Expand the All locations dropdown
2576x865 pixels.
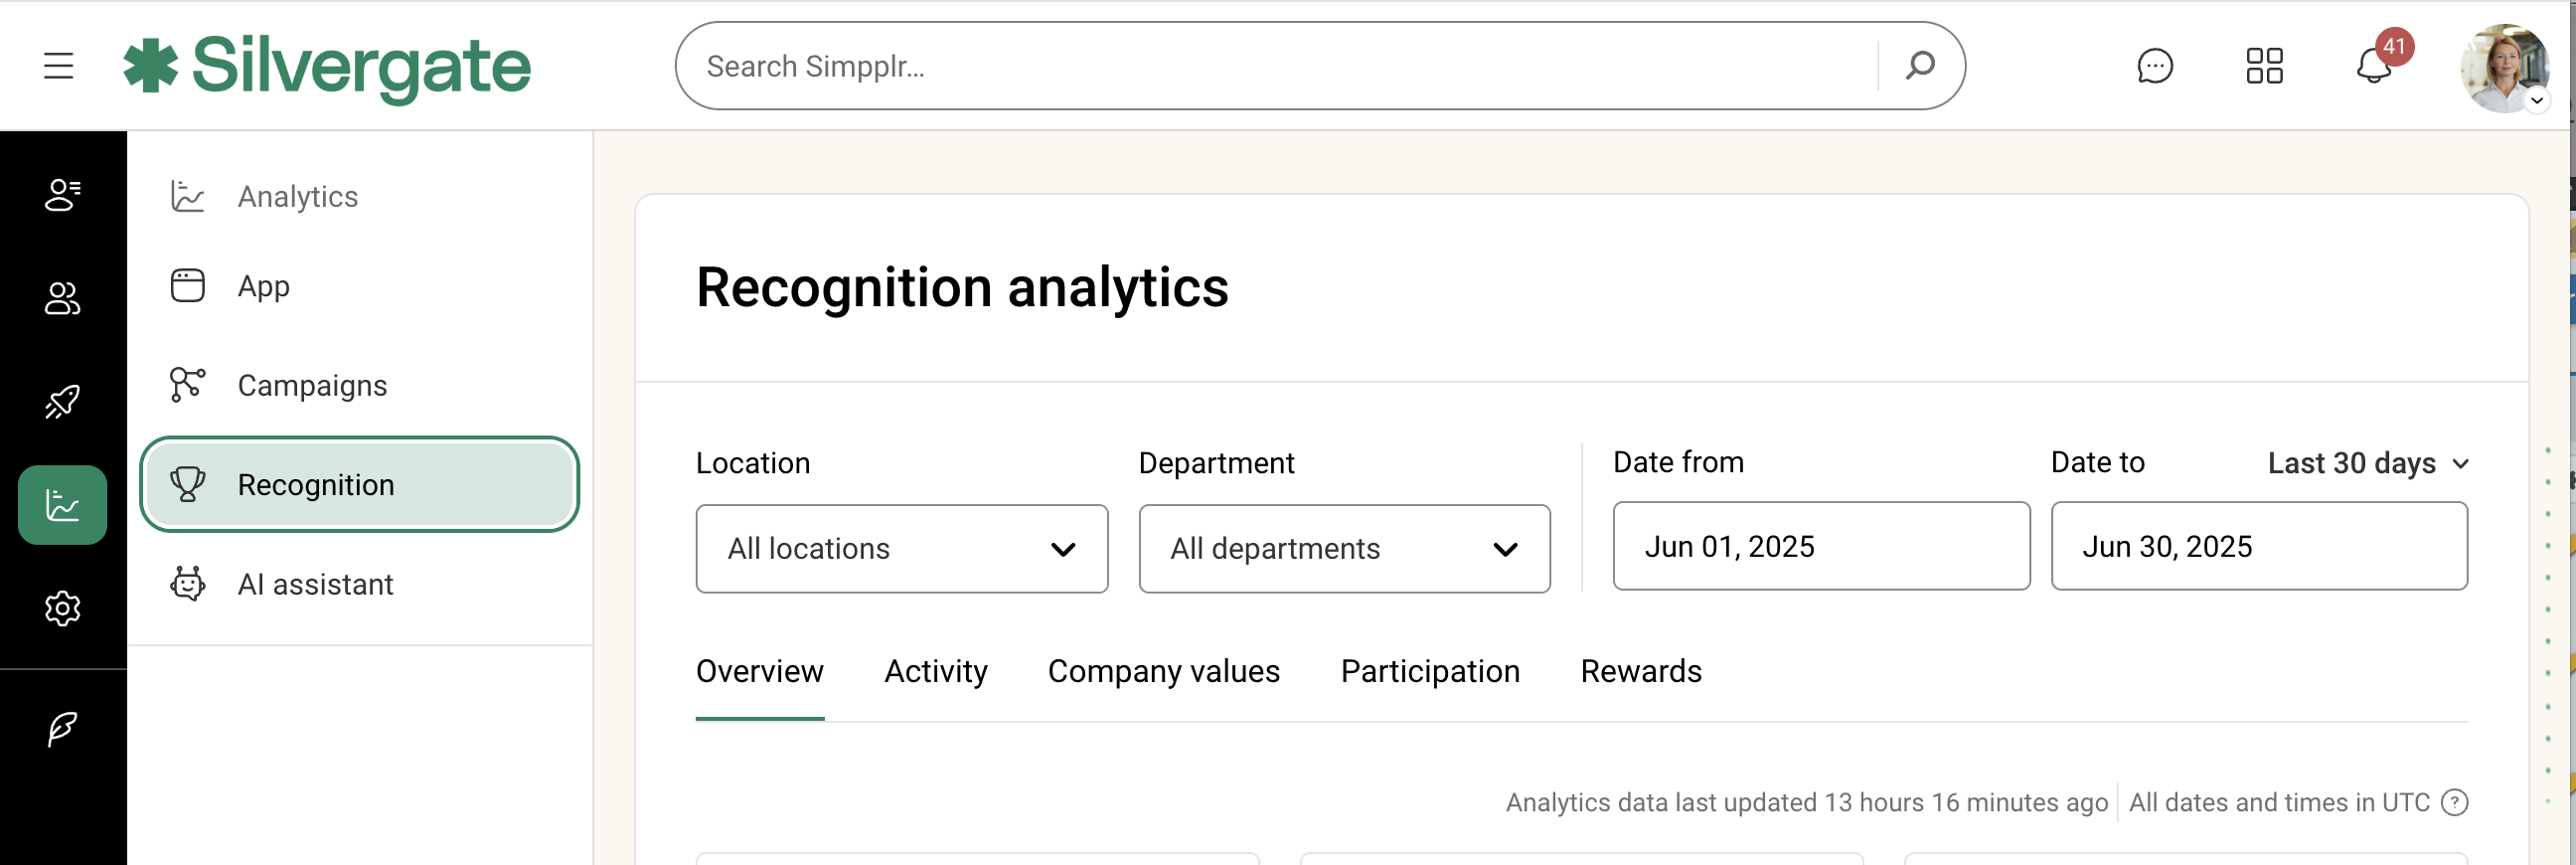901,548
